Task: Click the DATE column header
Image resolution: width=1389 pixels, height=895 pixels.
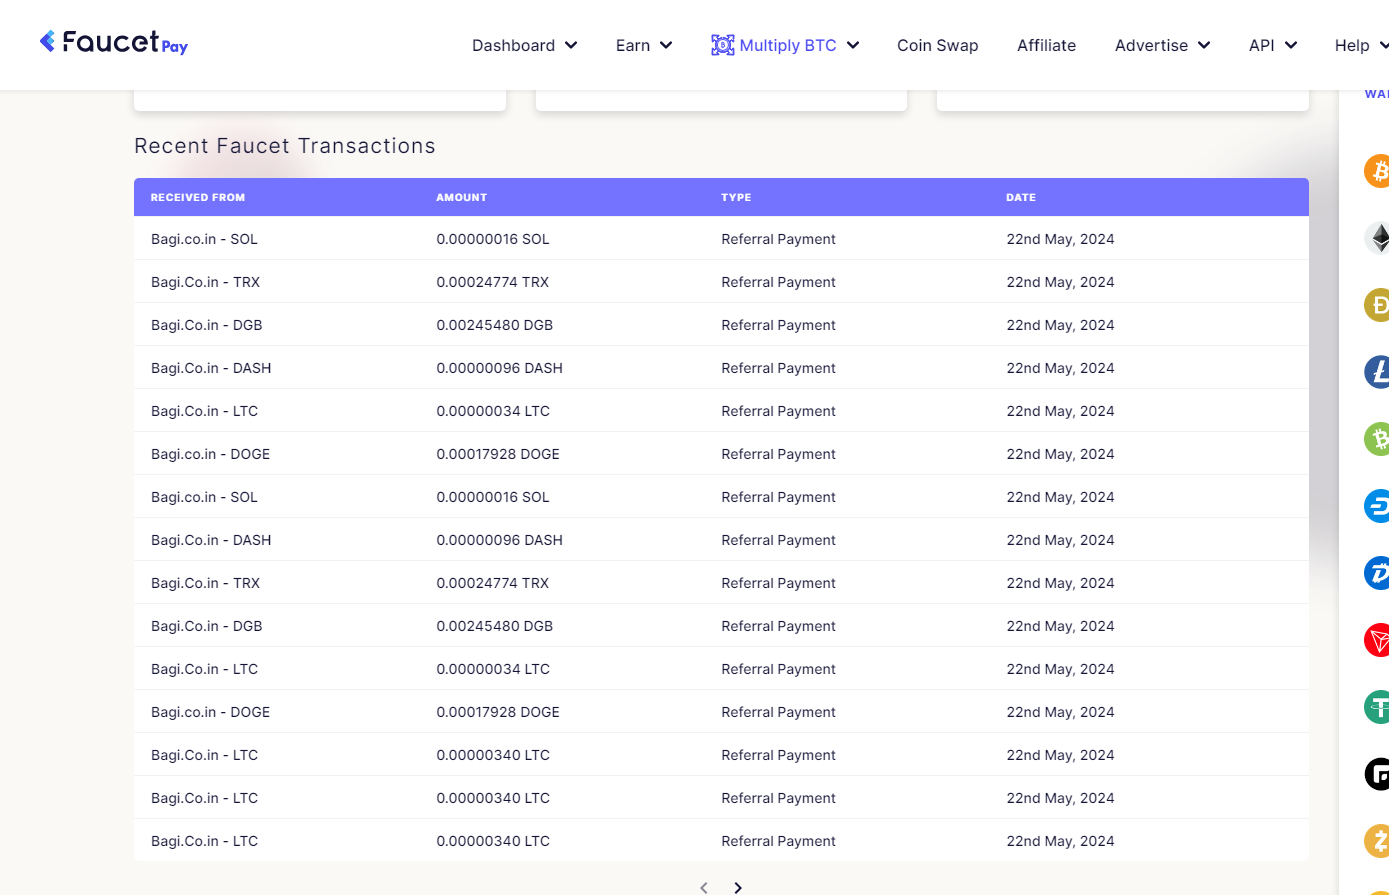Action: [1021, 197]
